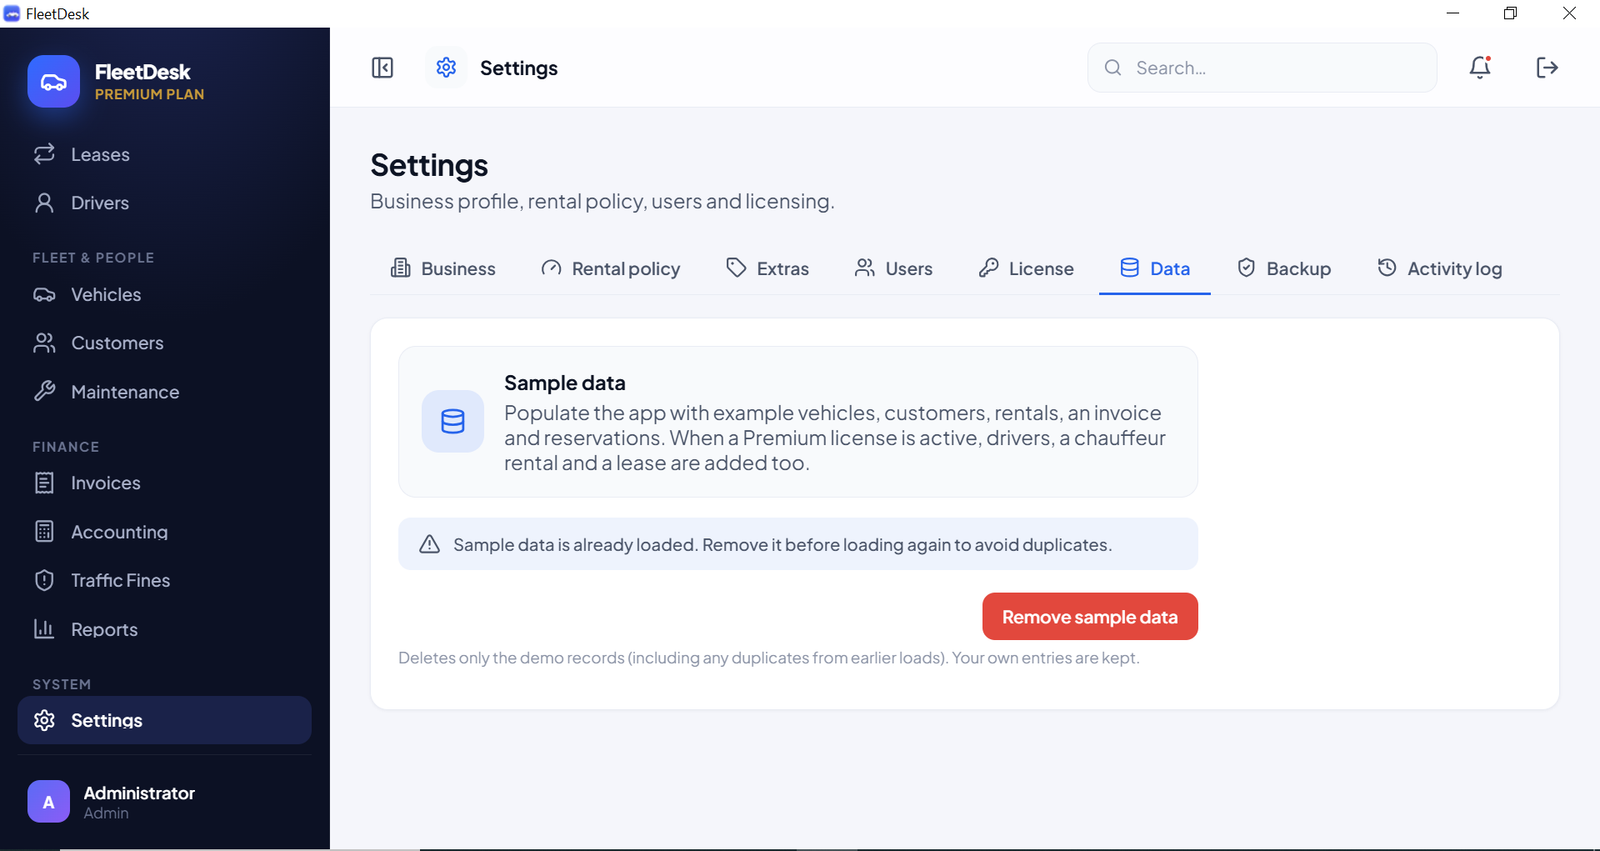1600x851 pixels.
Task: Click the FleetDesk car logo in the sidebar
Action: pyautogui.click(x=54, y=81)
